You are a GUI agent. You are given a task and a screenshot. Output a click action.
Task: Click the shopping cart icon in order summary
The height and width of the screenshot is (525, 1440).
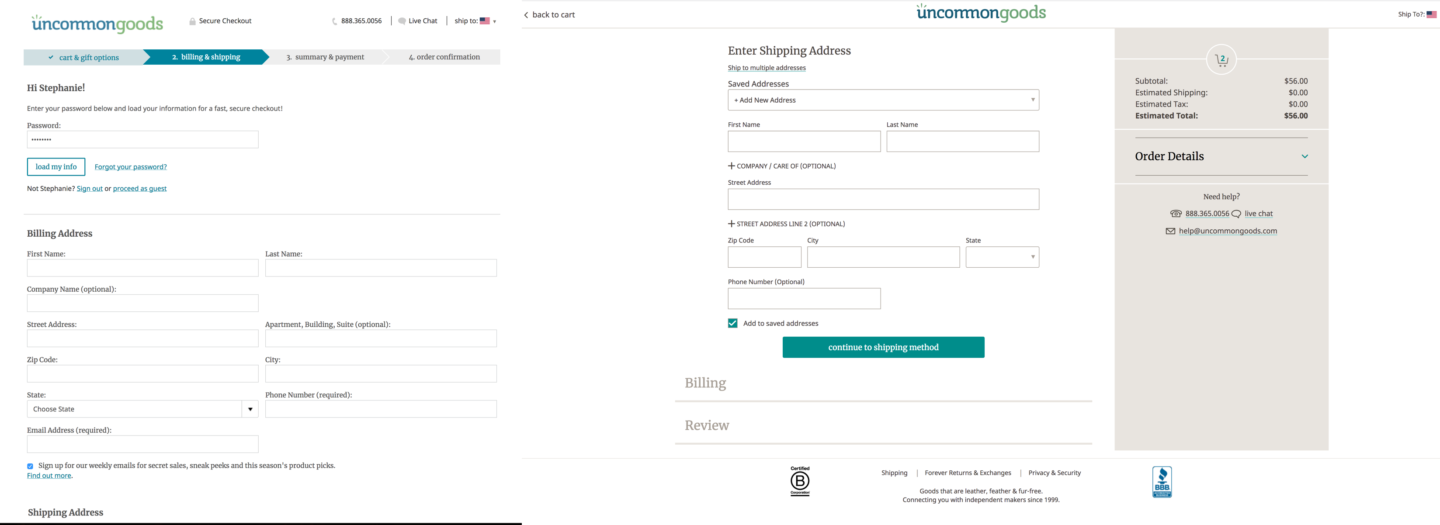tap(1221, 60)
